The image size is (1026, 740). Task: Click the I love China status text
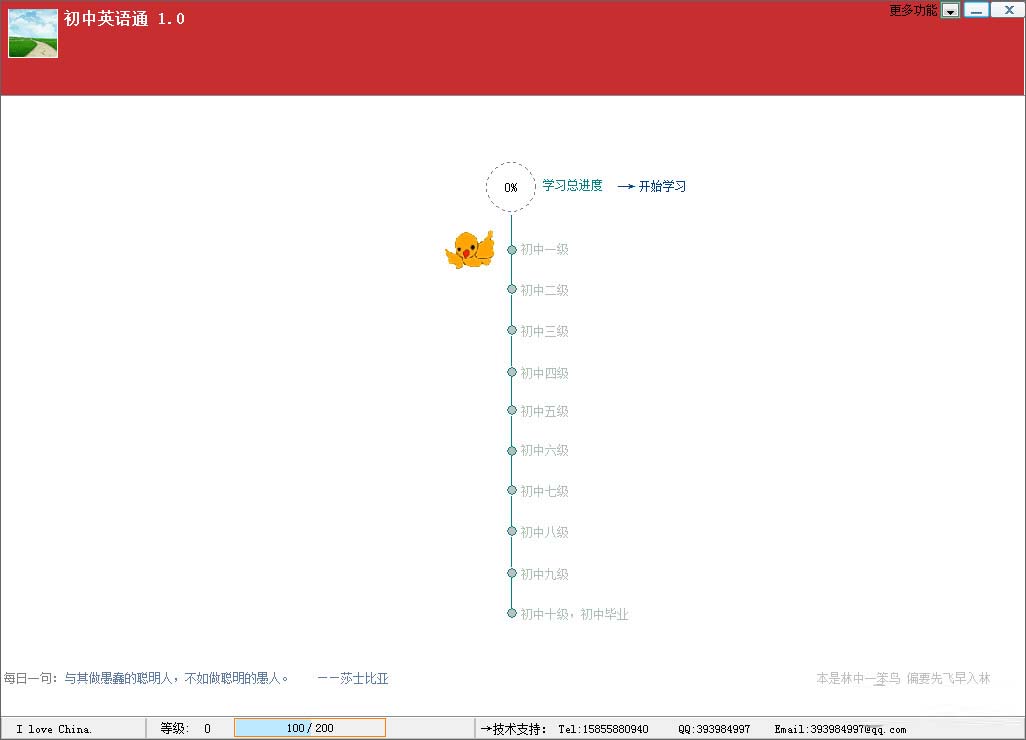(54, 729)
